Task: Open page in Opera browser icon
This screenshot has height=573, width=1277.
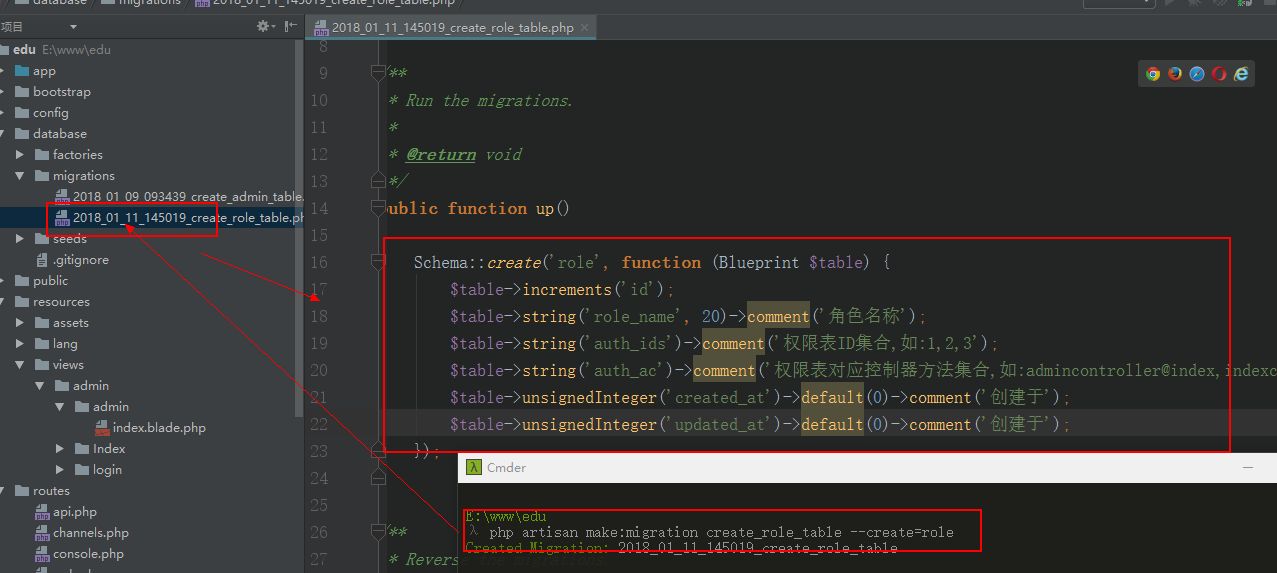Action: pos(1219,73)
